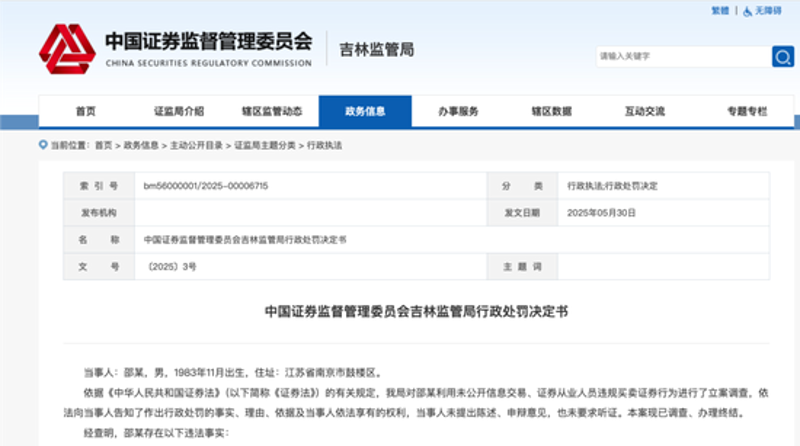Click the name value in the 名称 row
The height and width of the screenshot is (446, 800).
pos(245,240)
